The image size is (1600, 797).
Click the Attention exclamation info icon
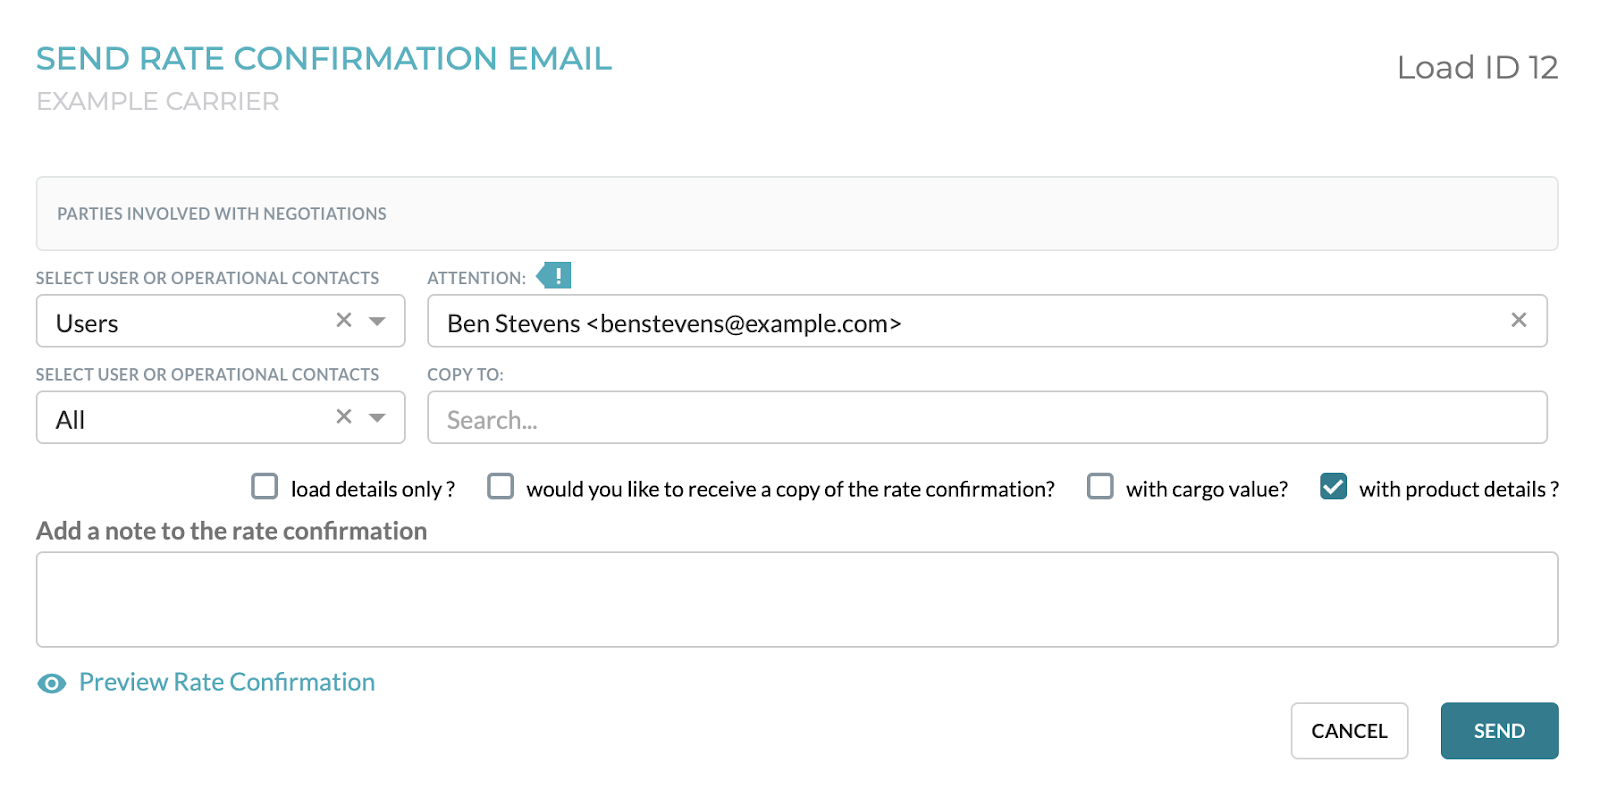(x=554, y=276)
